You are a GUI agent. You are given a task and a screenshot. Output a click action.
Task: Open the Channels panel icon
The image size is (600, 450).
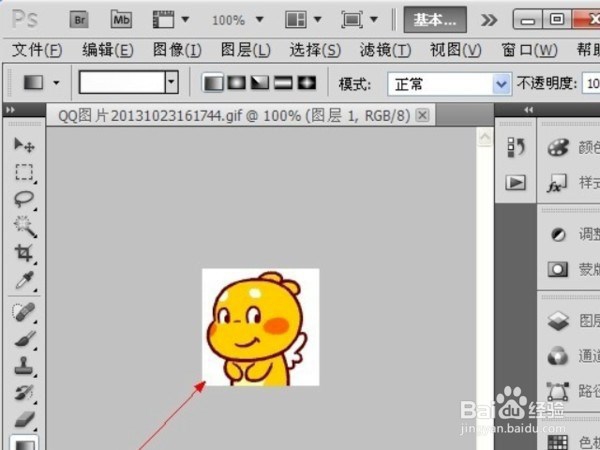558,356
